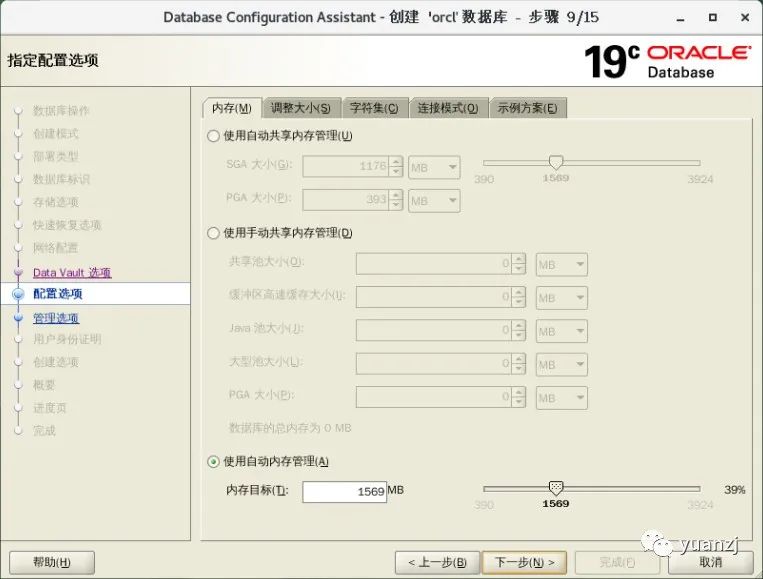Screen dimensions: 763x579
Task: Click the 缓冲区高速缓存大小 value field
Action: (x=434, y=297)
